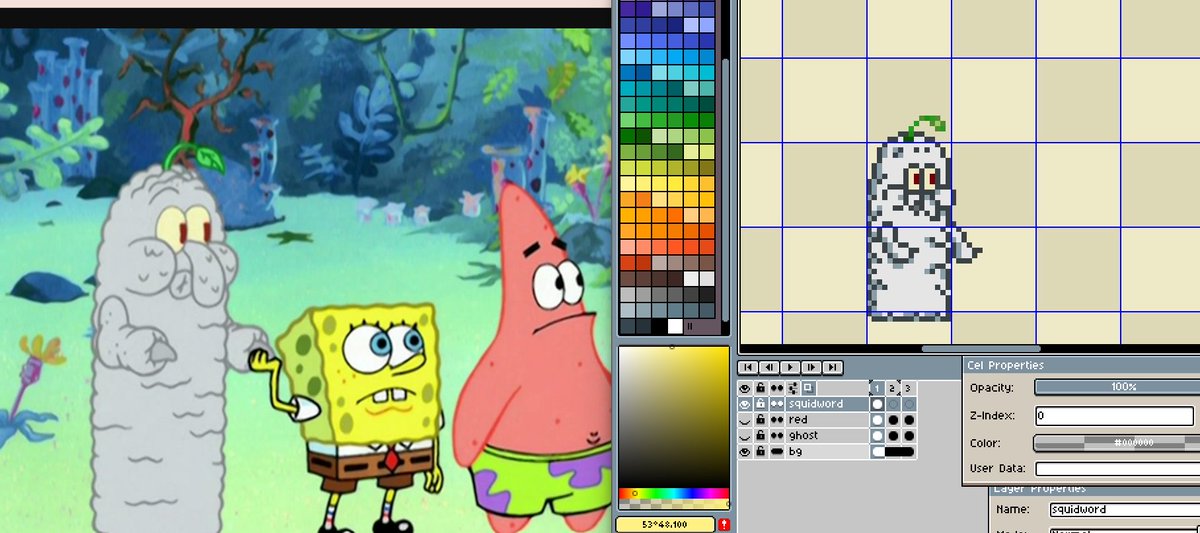Click the Cel Properties title bar
1200x533 pixels.
[x=1081, y=365]
